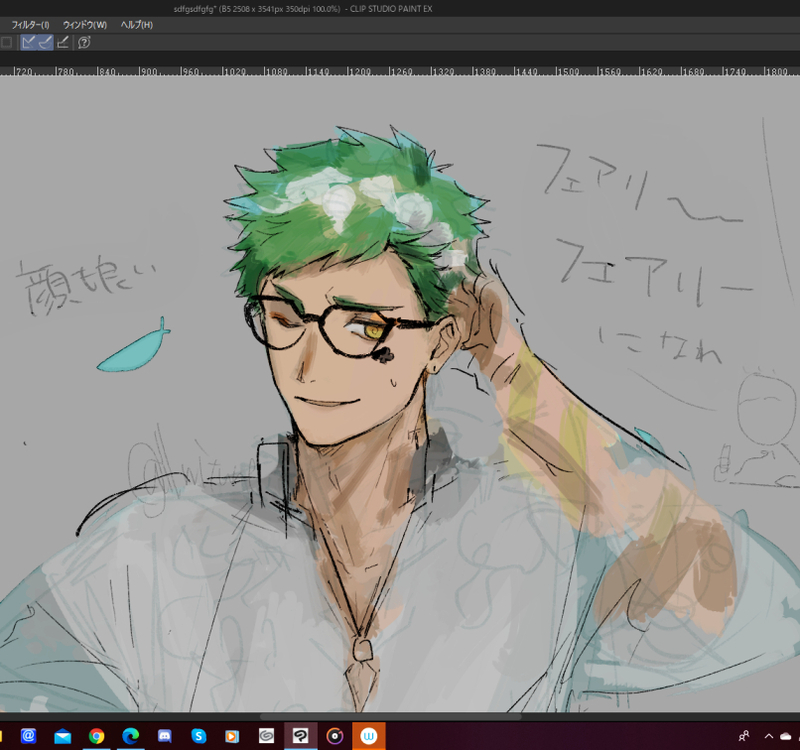
Task: Show hidden system tray icons chevron
Action: (768, 736)
